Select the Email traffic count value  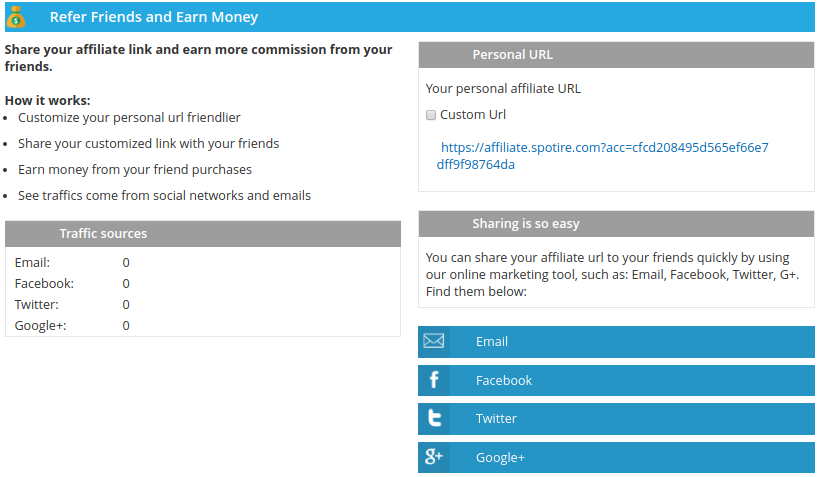pos(126,263)
